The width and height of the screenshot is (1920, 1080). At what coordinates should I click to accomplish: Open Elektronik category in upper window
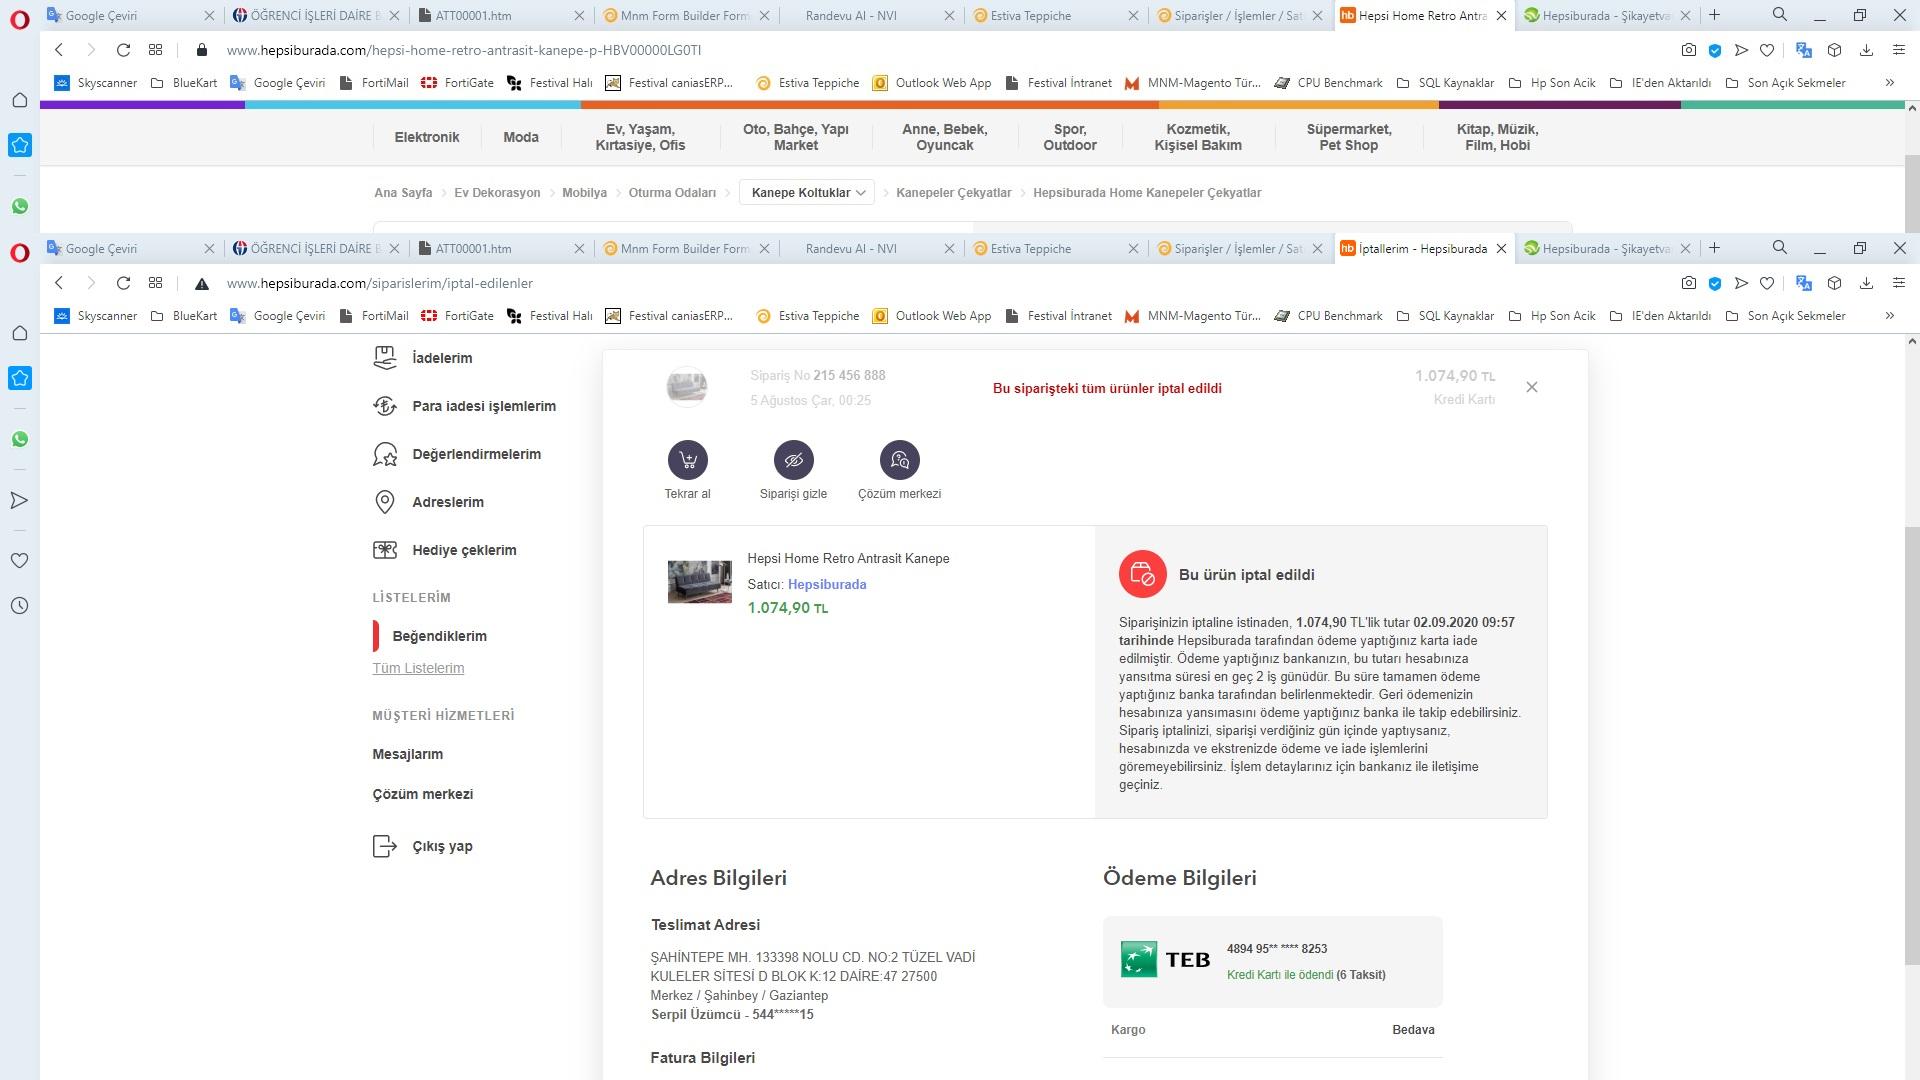coord(427,137)
